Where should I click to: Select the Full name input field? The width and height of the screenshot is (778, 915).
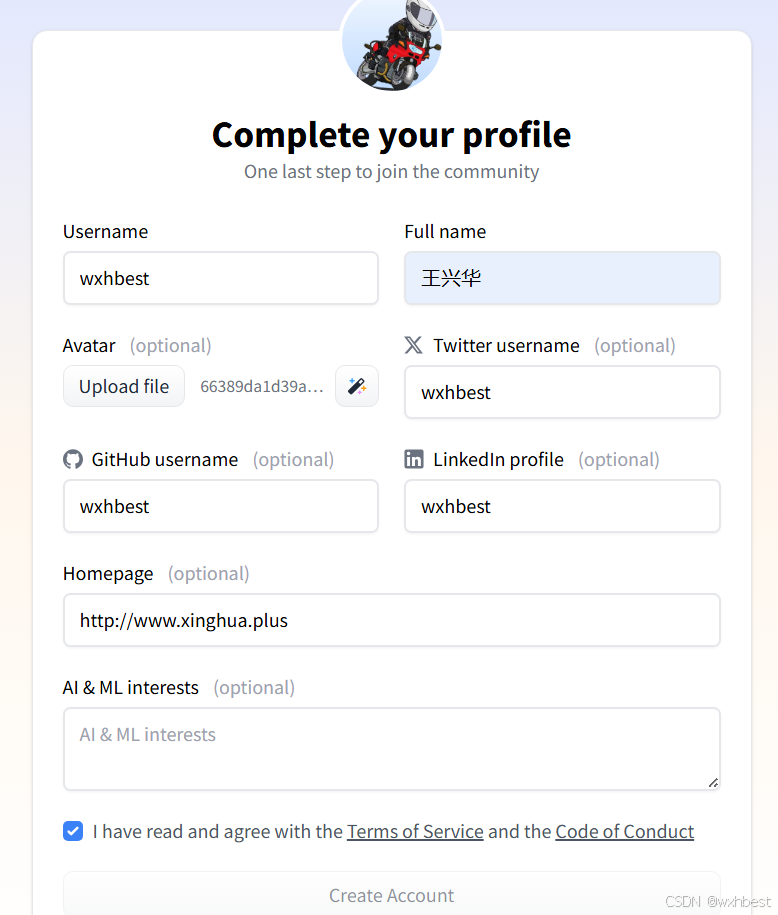562,278
